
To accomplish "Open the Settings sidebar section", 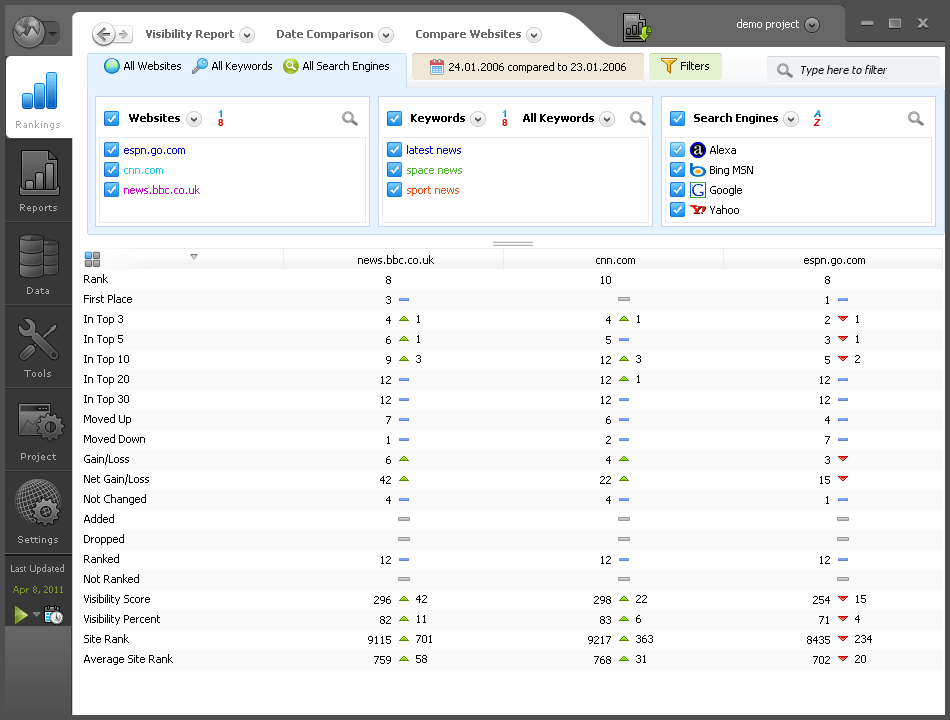I will click(38, 513).
